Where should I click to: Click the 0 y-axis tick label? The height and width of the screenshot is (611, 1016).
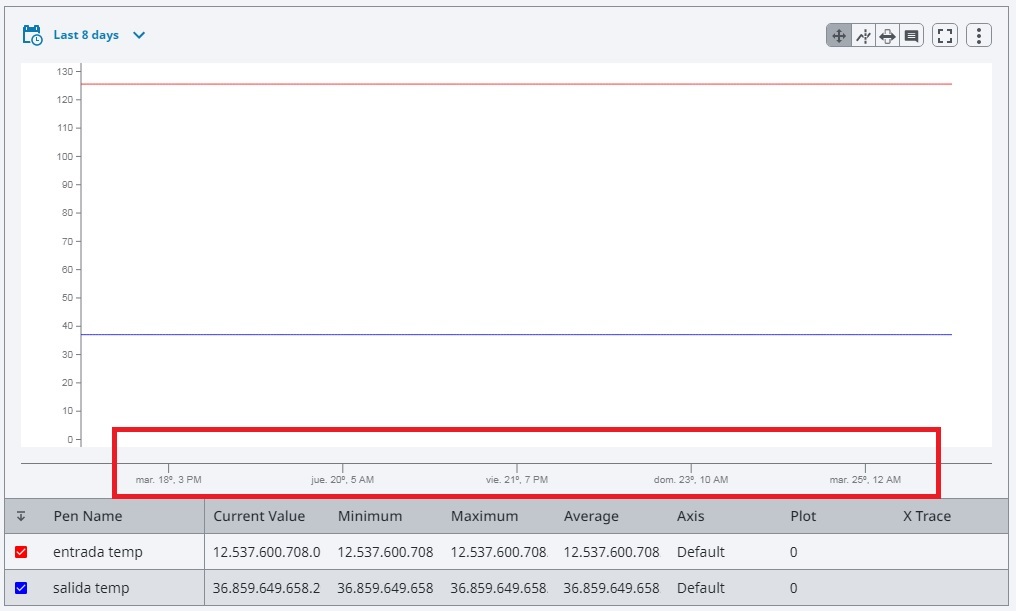70,439
